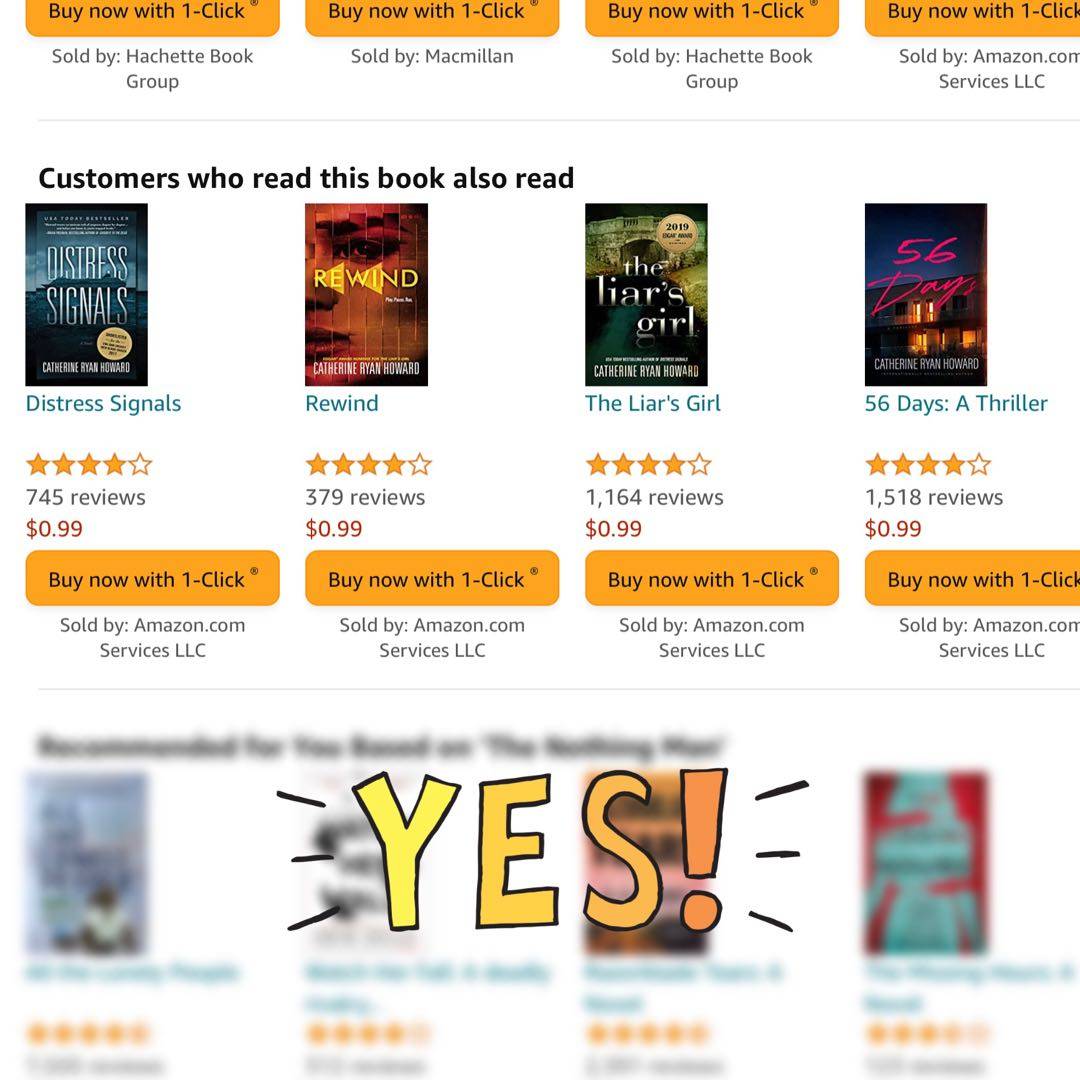
Task: Buy Distress Signals with 1-Click
Action: pos(152,579)
